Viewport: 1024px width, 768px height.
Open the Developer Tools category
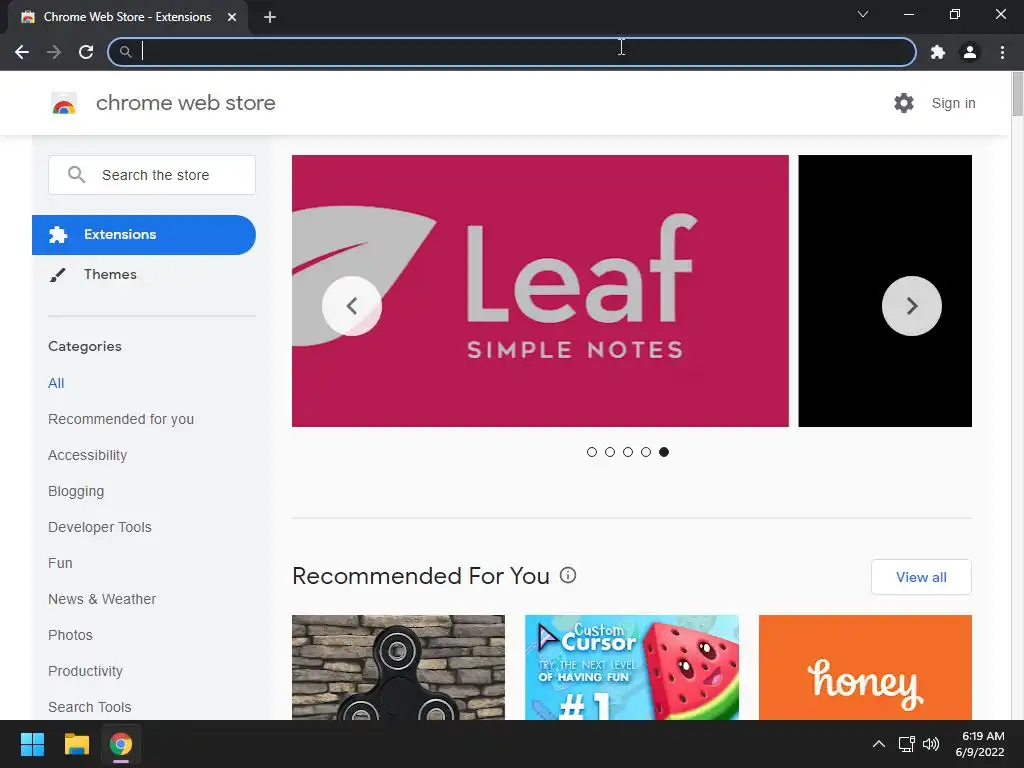point(99,527)
